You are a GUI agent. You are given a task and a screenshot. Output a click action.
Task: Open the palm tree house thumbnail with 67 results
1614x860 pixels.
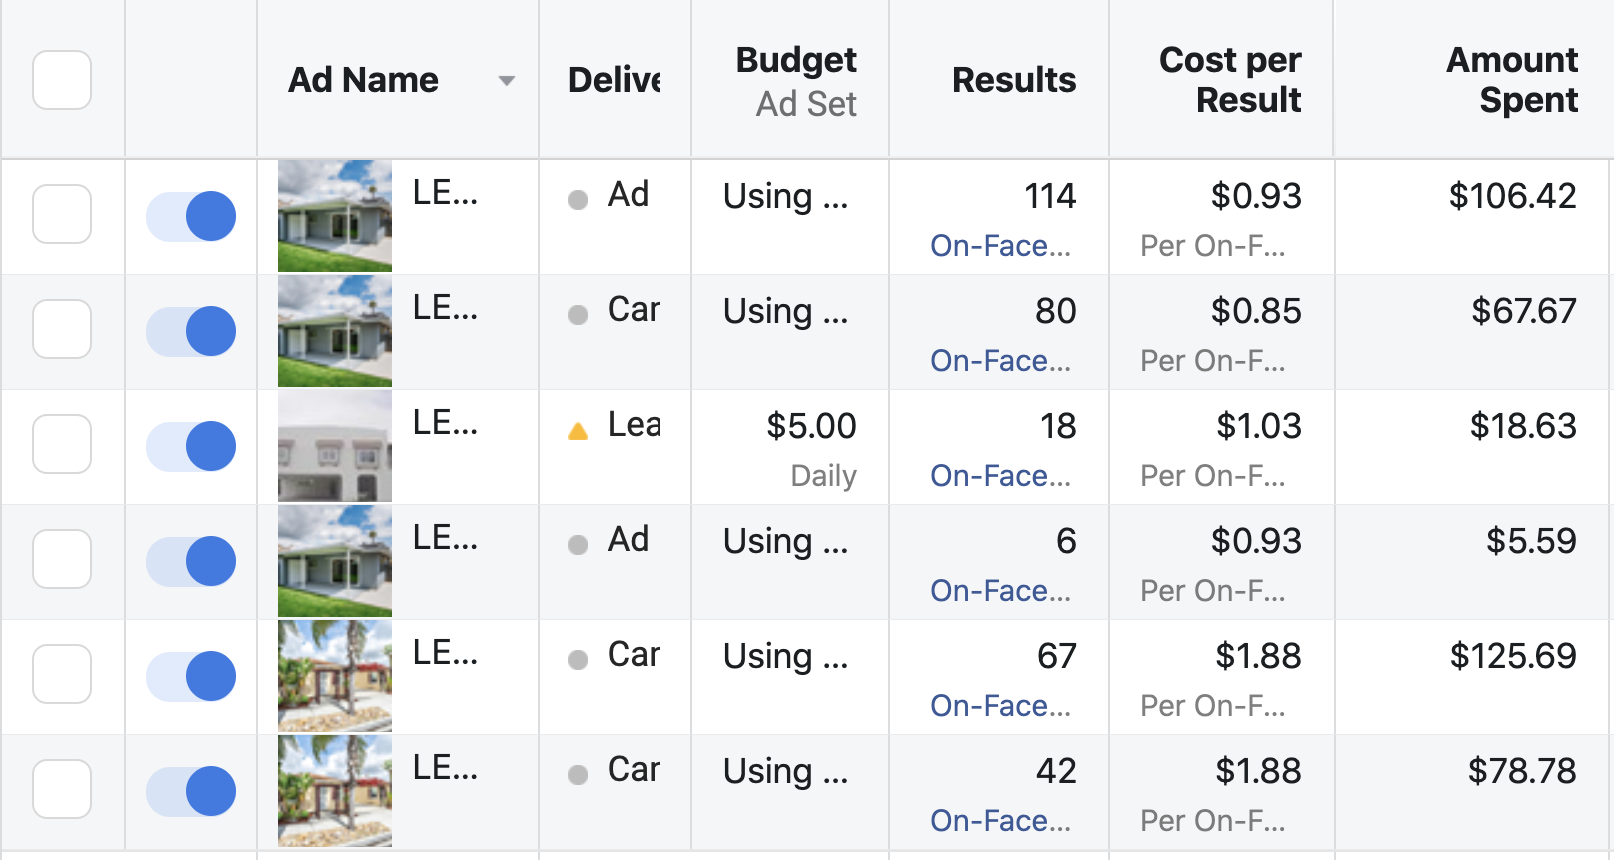point(335,676)
